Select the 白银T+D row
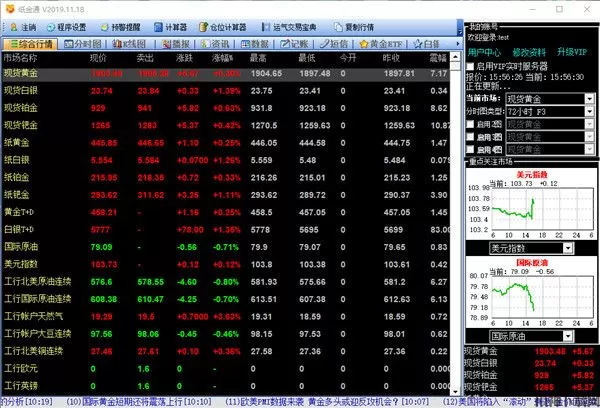The height and width of the screenshot is (408, 600). pos(226,230)
